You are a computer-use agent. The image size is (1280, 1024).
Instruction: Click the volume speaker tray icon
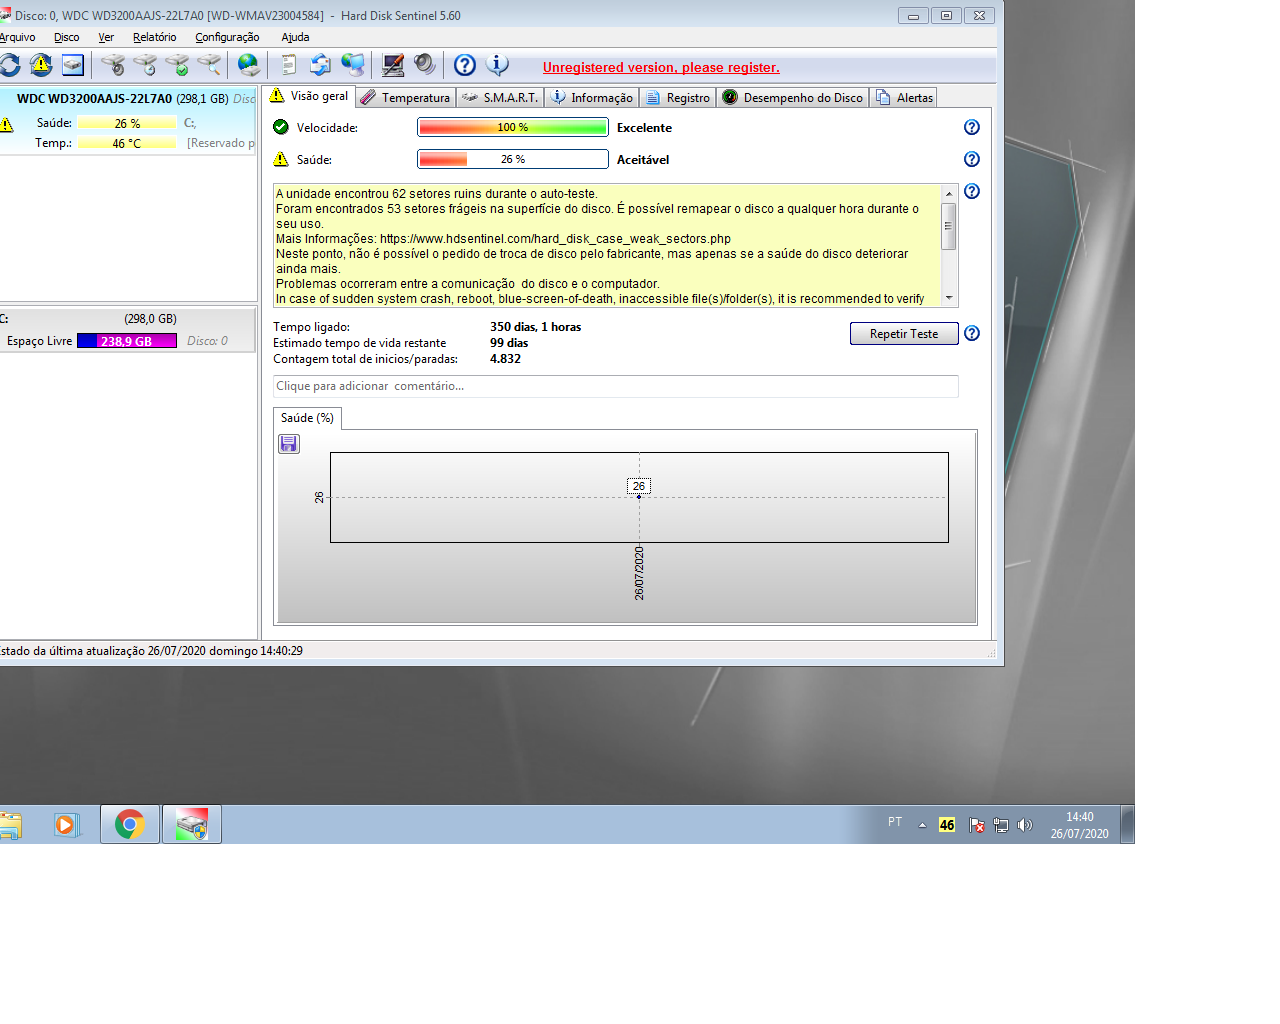[1025, 825]
